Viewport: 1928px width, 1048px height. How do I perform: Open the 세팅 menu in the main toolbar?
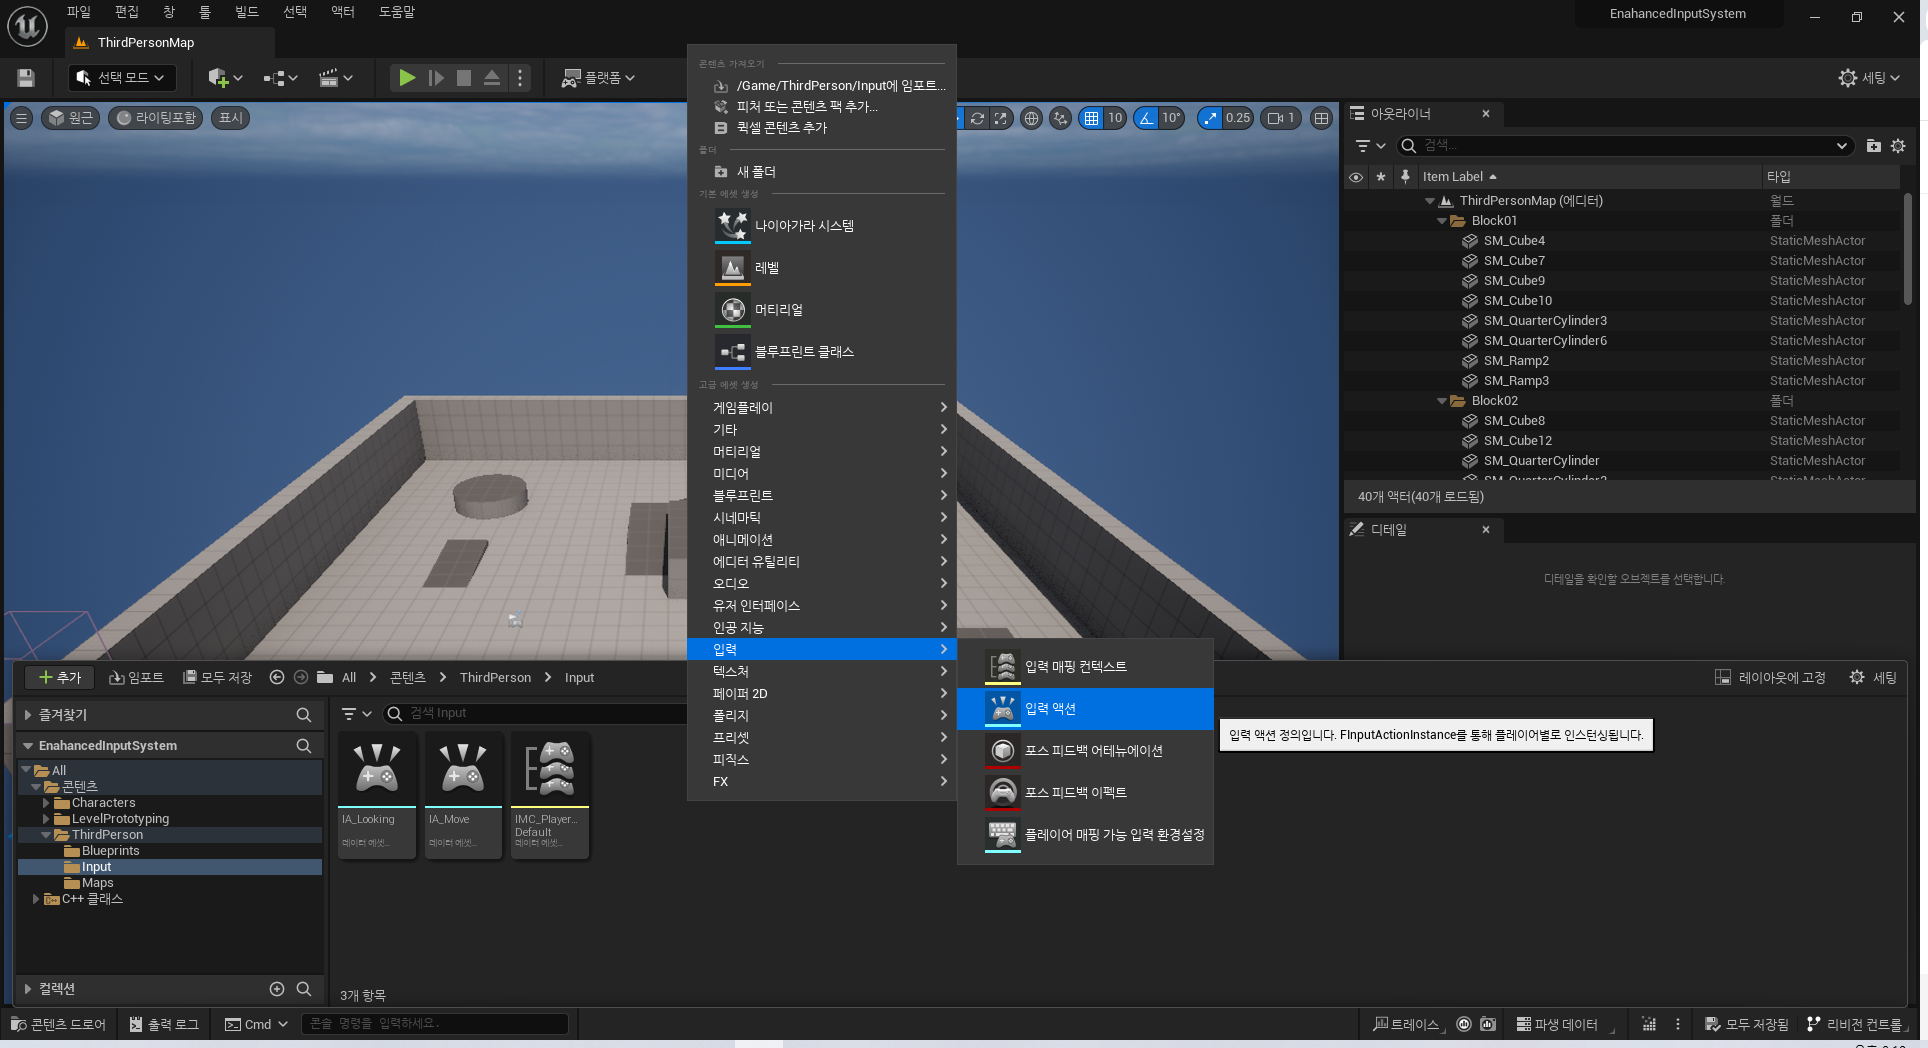[1868, 78]
